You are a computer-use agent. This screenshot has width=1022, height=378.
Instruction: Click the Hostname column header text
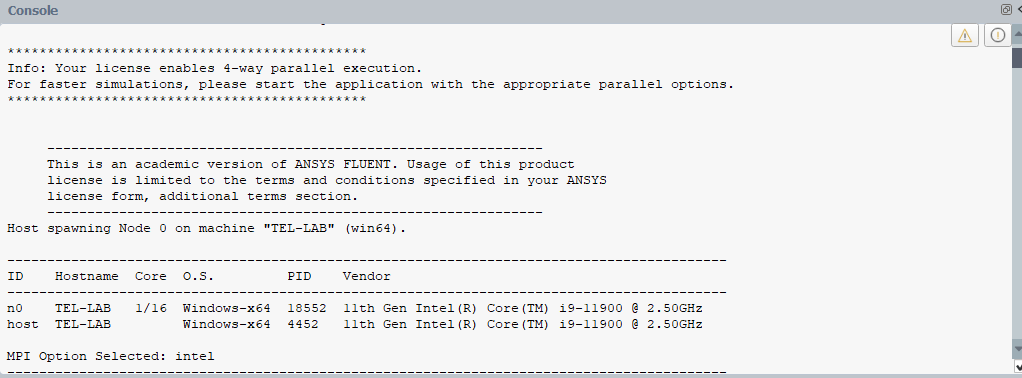[x=87, y=276]
